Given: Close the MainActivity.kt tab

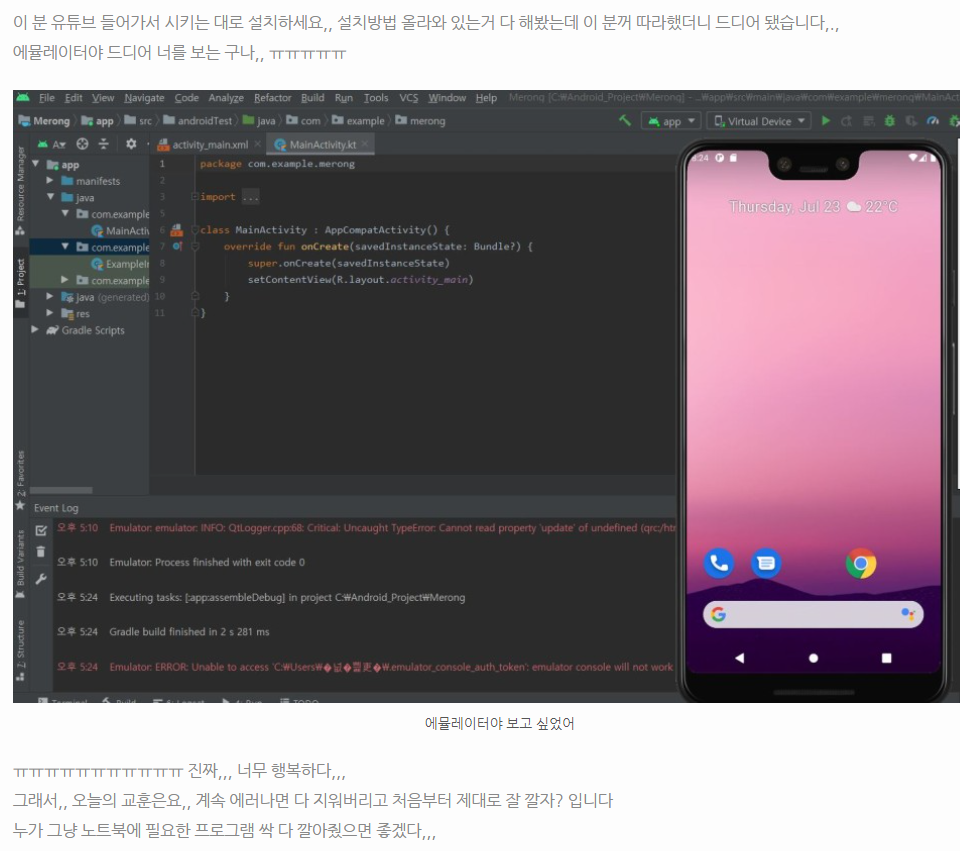Looking at the screenshot, I should pyautogui.click(x=365, y=144).
